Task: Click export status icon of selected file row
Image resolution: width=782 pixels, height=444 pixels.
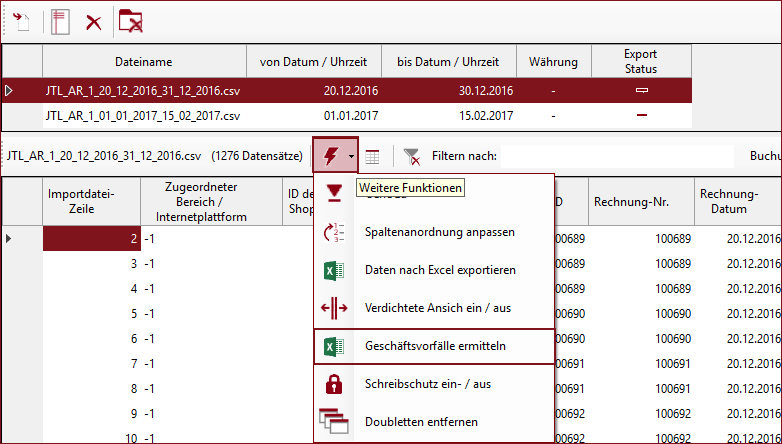Action: [x=642, y=90]
